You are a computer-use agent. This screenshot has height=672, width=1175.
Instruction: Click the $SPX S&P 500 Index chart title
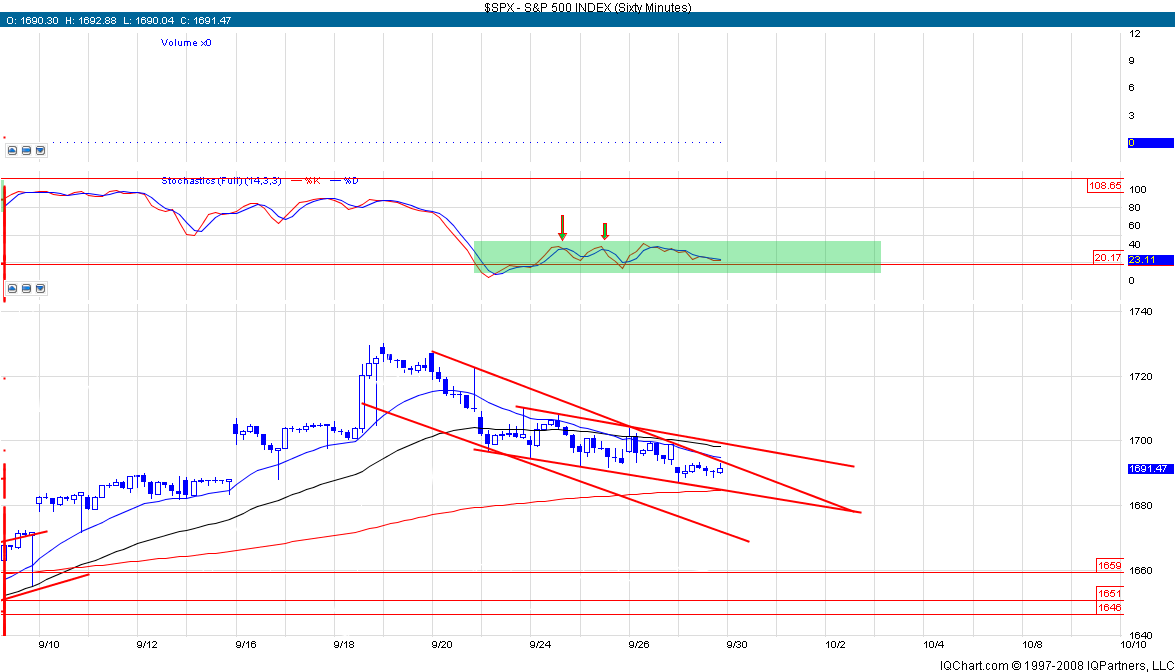(x=587, y=6)
